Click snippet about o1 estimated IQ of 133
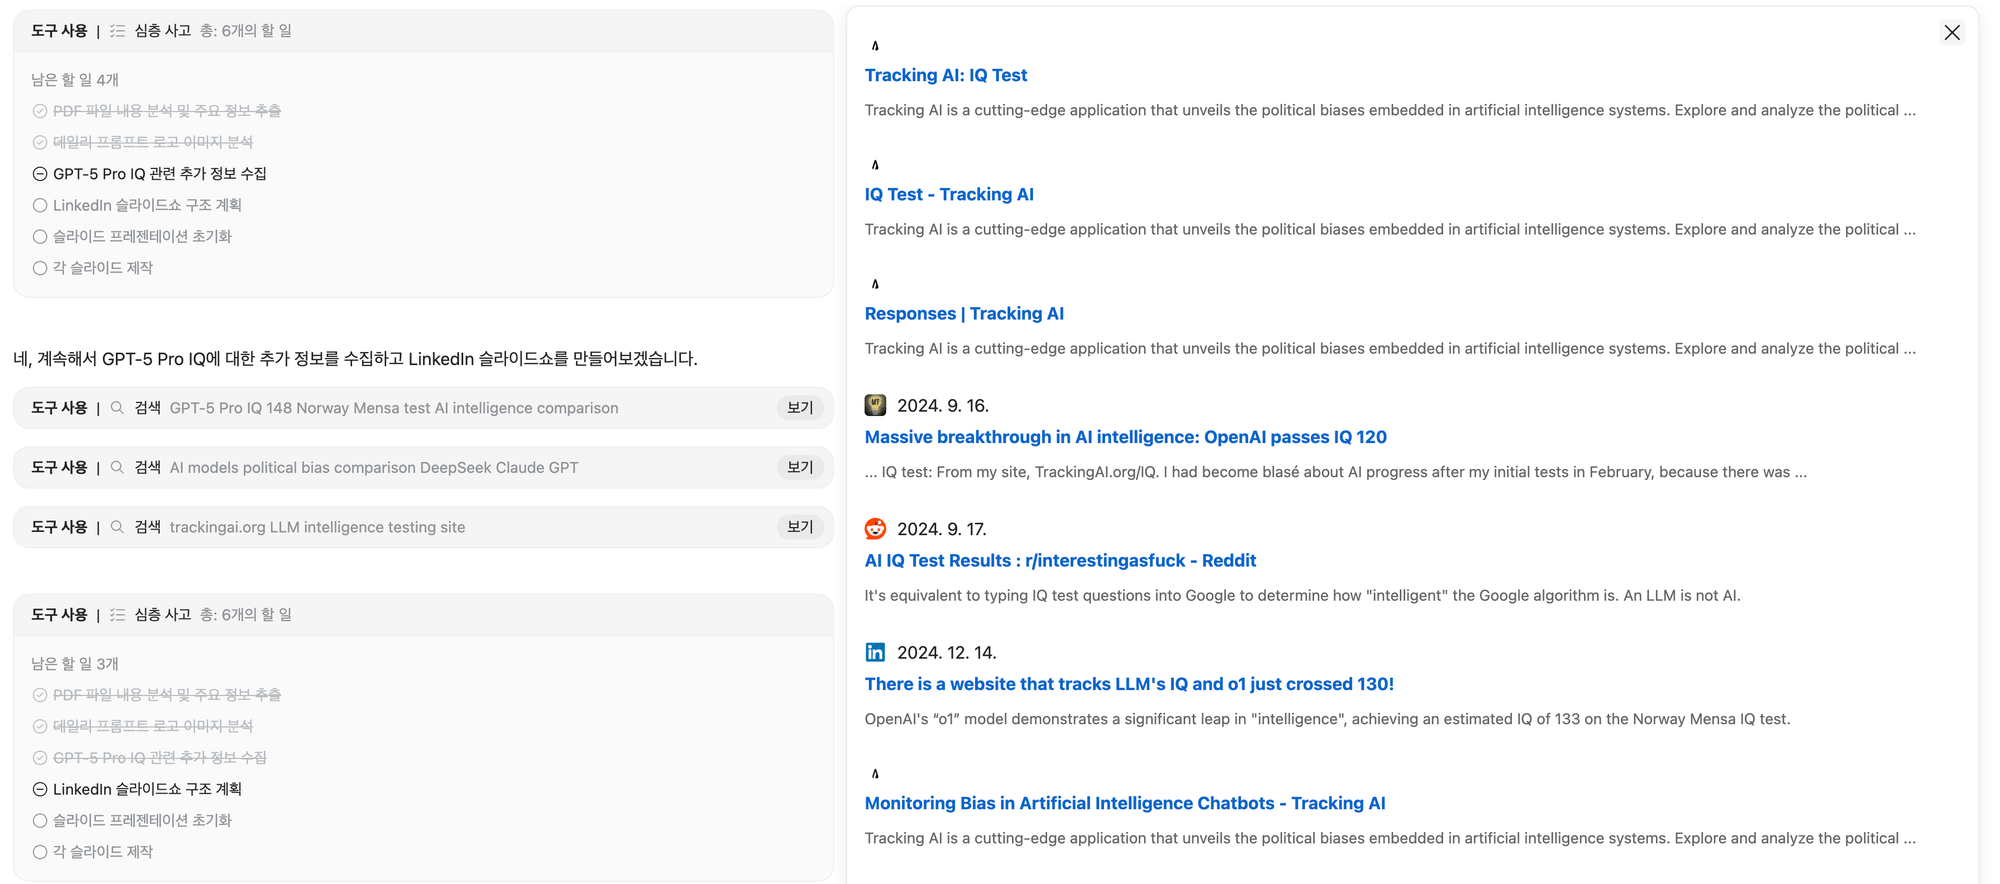 pyautogui.click(x=1327, y=719)
